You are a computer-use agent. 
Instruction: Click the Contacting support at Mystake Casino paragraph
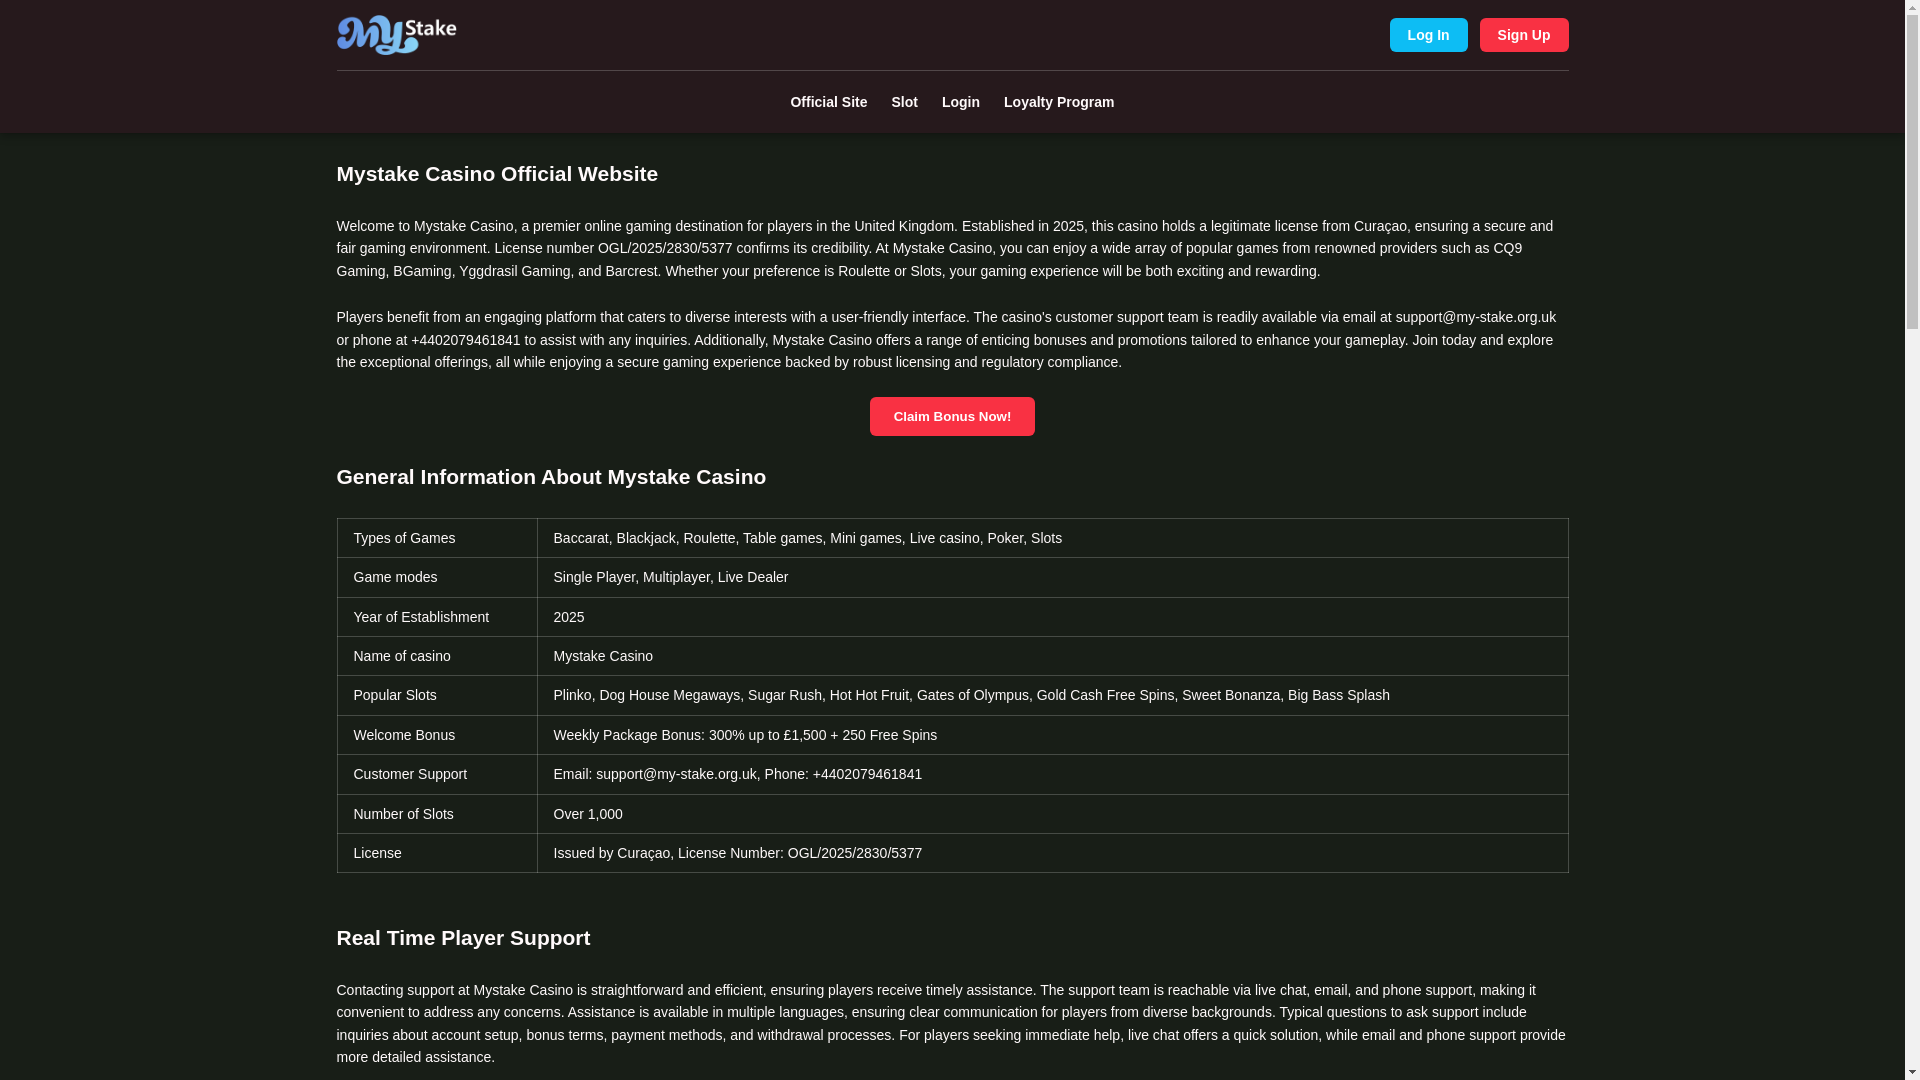point(952,1023)
